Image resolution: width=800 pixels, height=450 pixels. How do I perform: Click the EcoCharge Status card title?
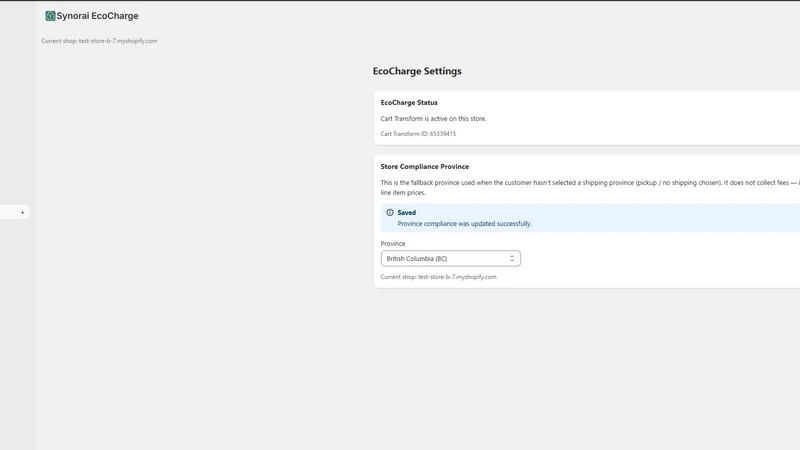pos(409,103)
